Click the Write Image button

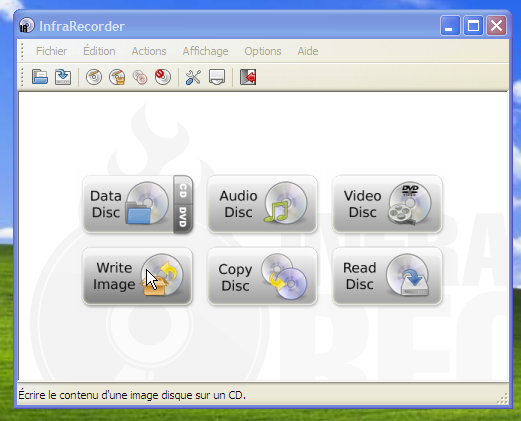[x=137, y=276]
